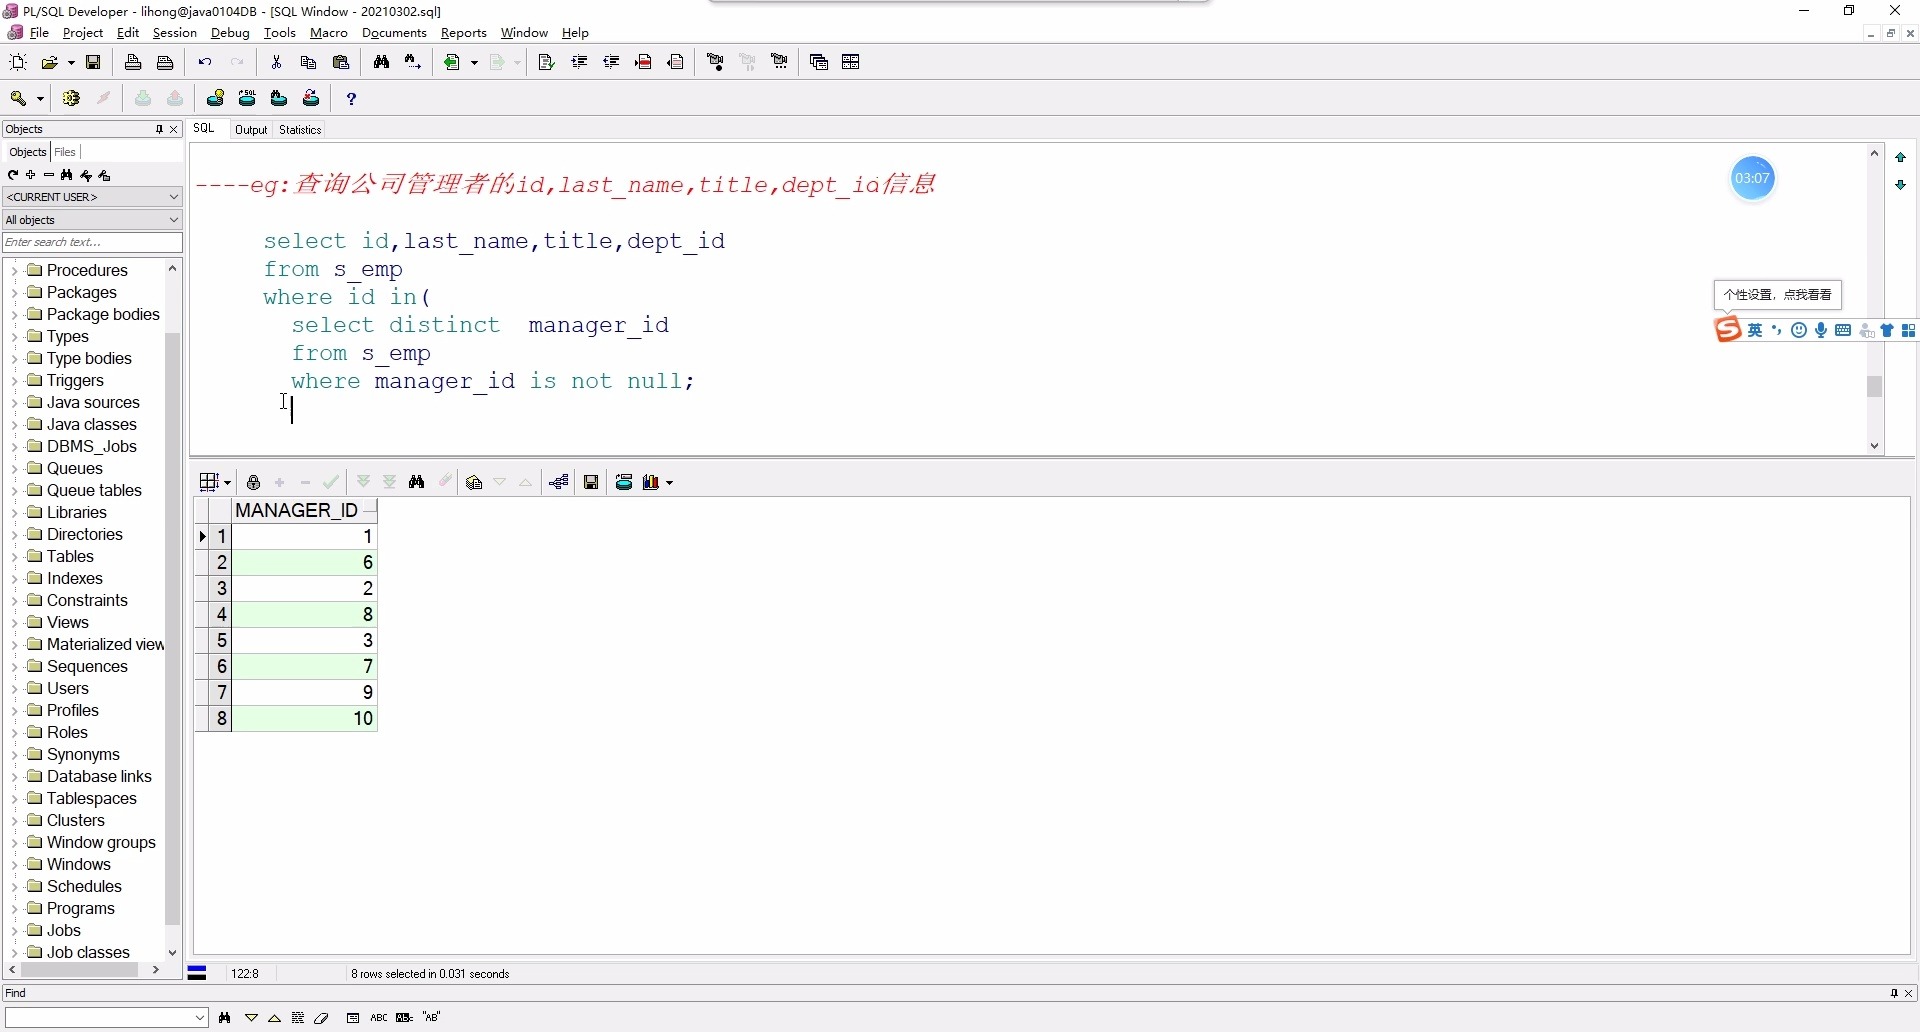
Task: Pin the Objects panel
Action: tap(160, 129)
